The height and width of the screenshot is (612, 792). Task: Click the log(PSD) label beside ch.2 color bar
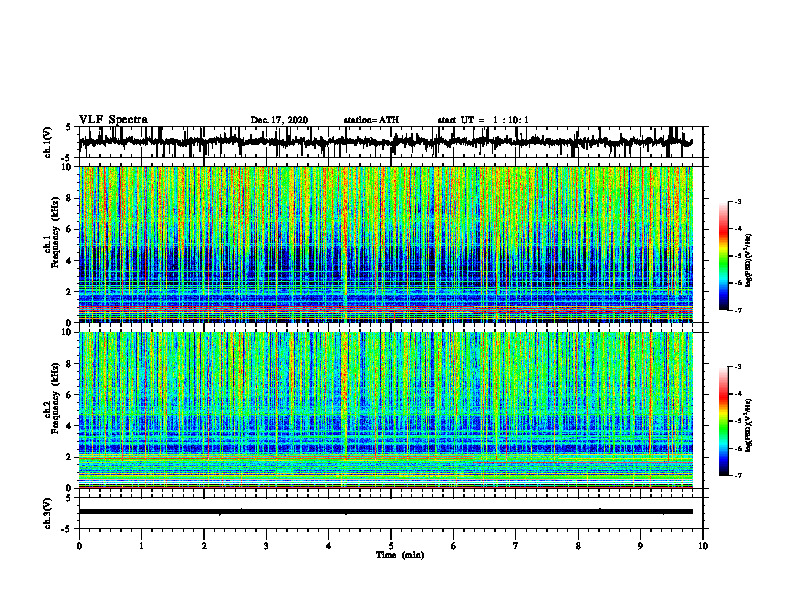click(x=749, y=424)
